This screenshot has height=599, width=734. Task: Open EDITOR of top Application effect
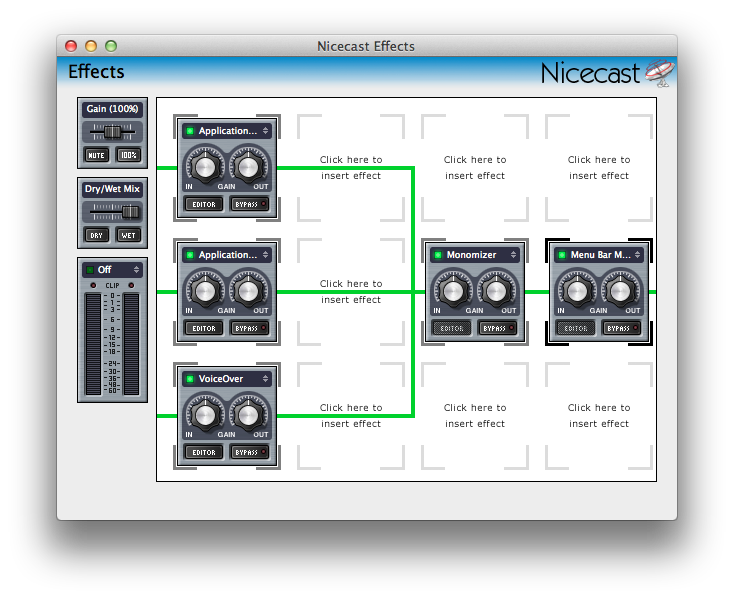[x=204, y=204]
